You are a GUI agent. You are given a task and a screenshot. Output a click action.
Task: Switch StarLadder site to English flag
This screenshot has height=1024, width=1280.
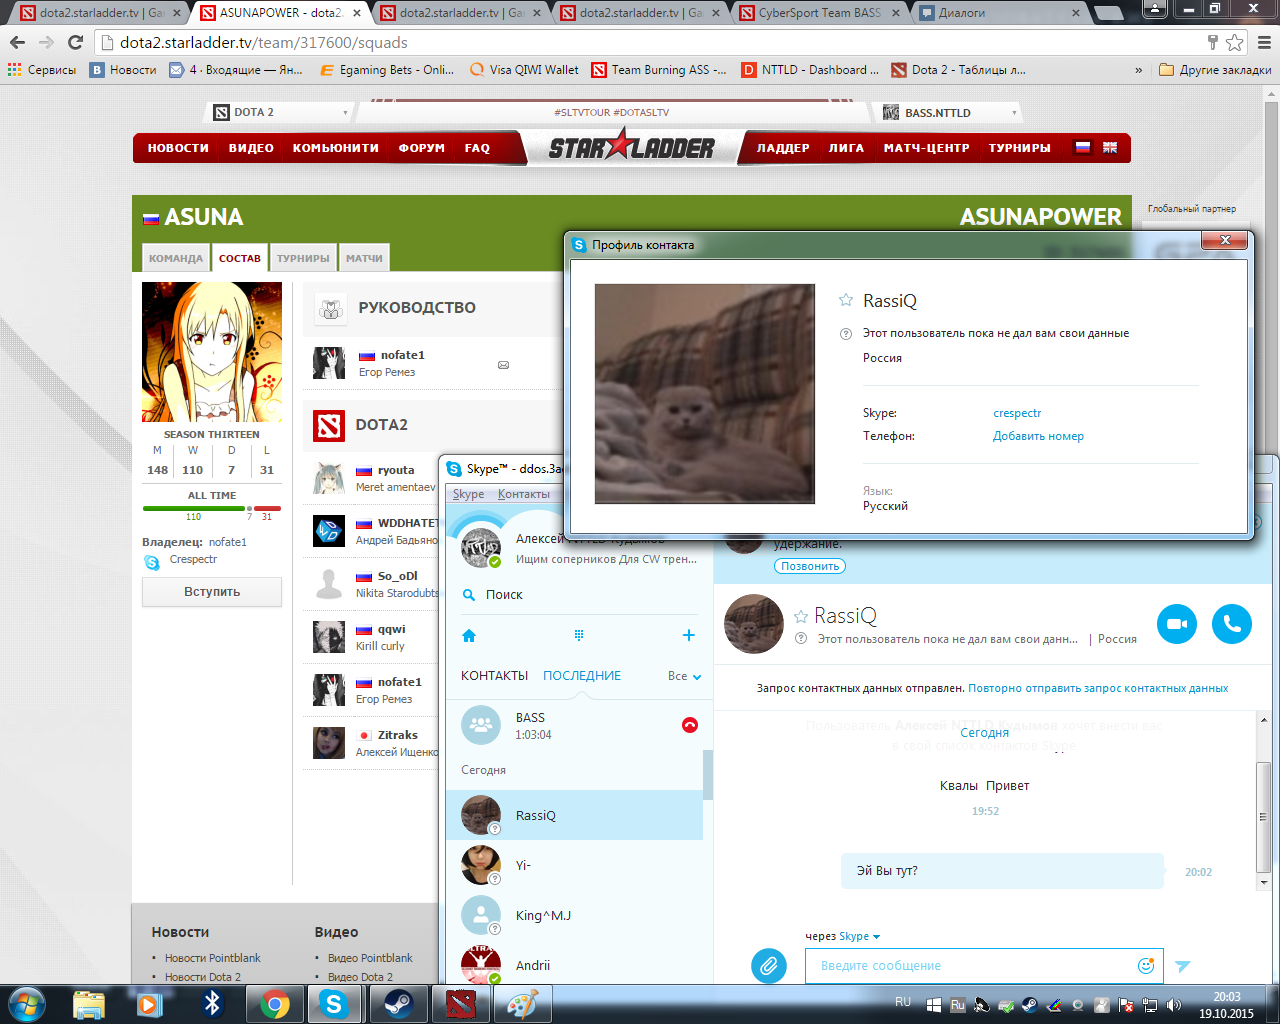(1110, 147)
